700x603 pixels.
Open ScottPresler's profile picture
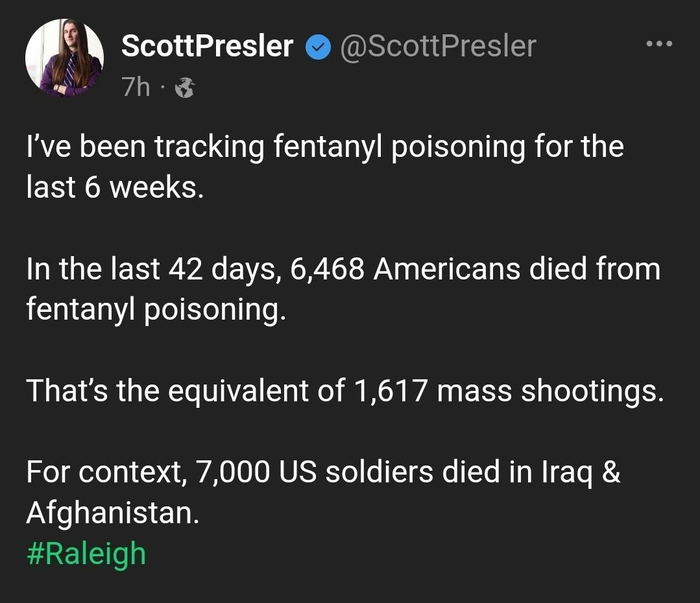(64, 59)
